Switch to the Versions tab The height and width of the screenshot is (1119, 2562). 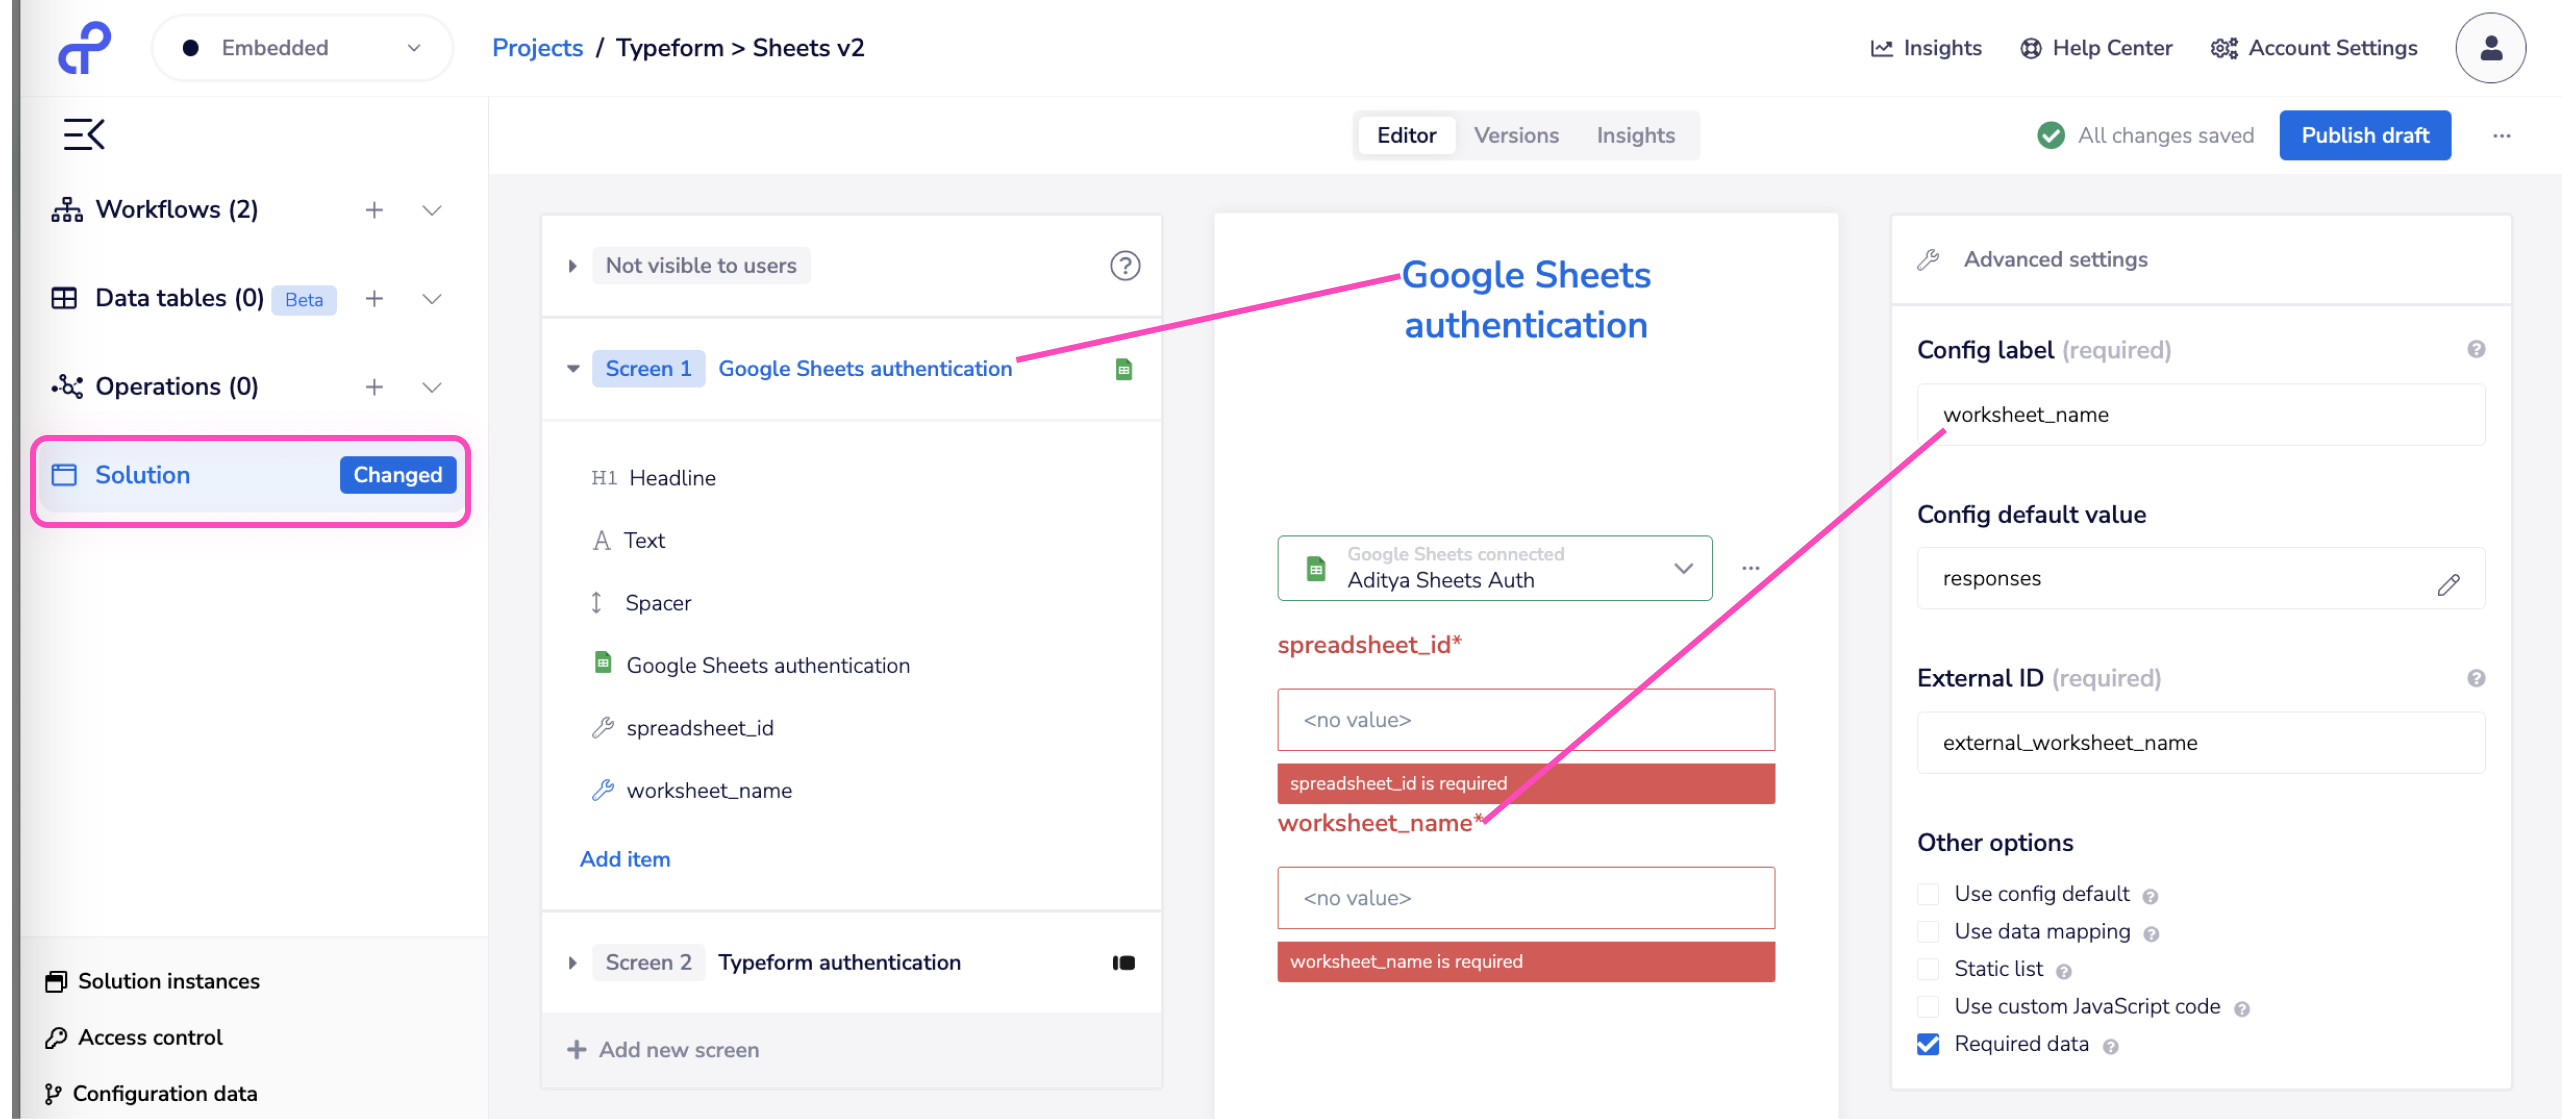tap(1515, 136)
